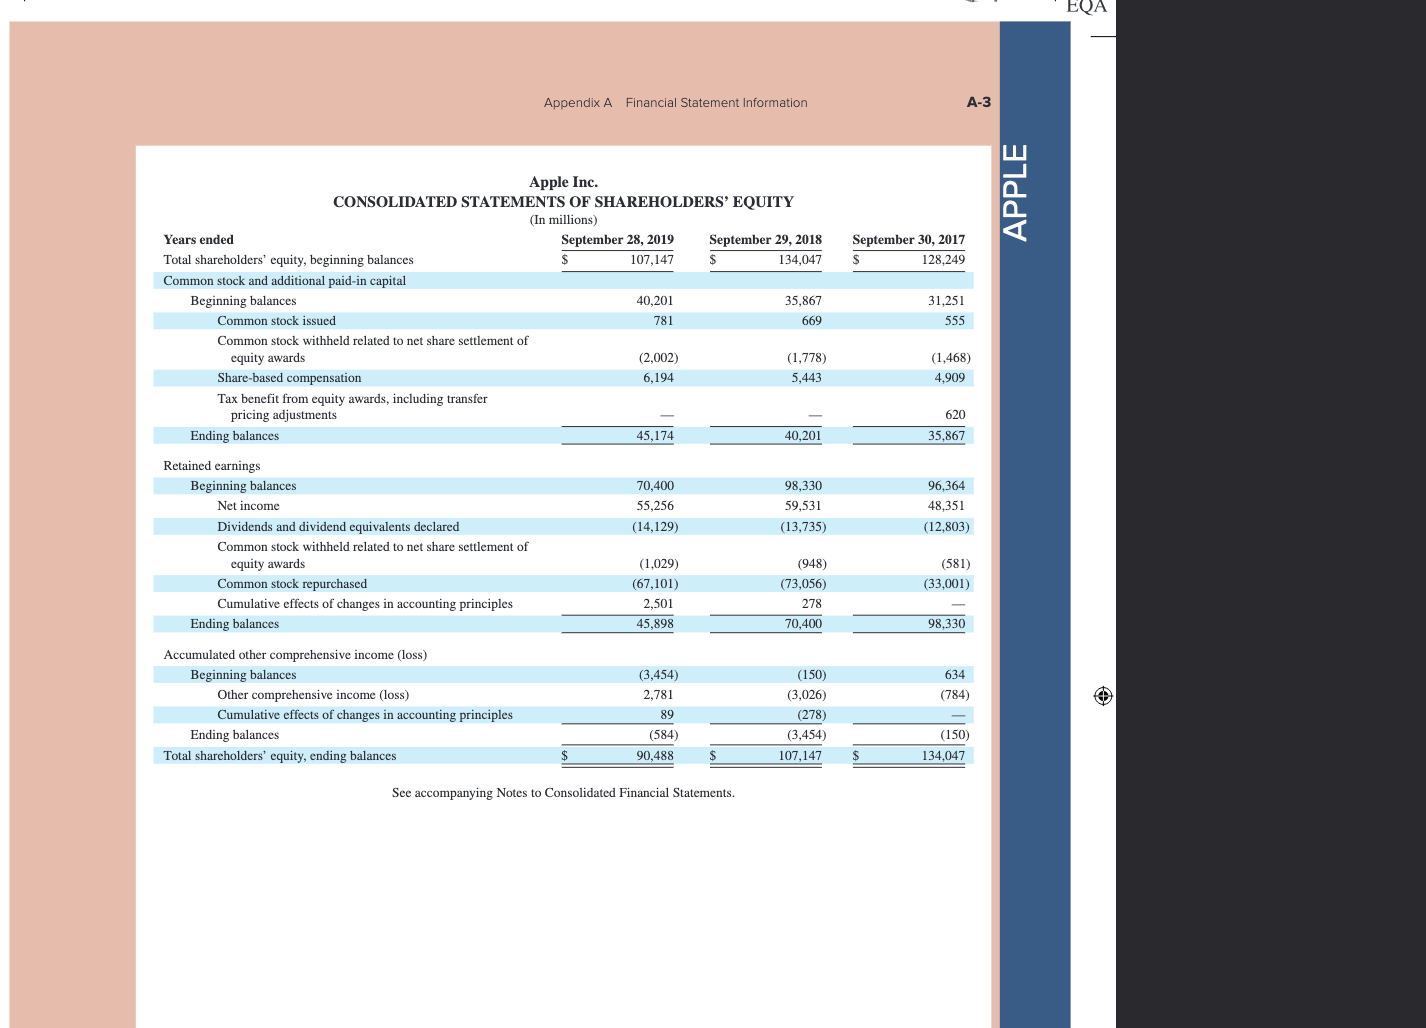Click the See accompanying Notes link text
The image size is (1426, 1028).
tap(564, 794)
